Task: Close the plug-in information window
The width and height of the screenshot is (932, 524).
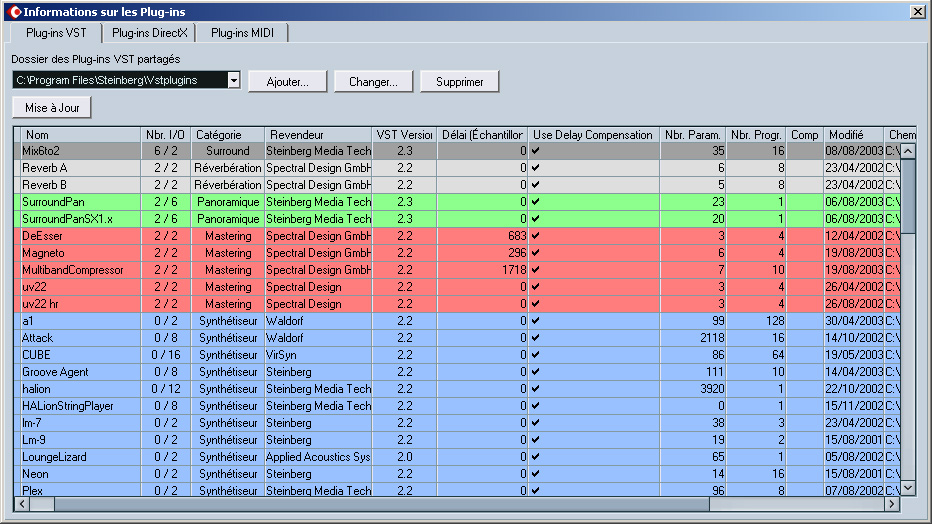Action: pyautogui.click(x=917, y=11)
